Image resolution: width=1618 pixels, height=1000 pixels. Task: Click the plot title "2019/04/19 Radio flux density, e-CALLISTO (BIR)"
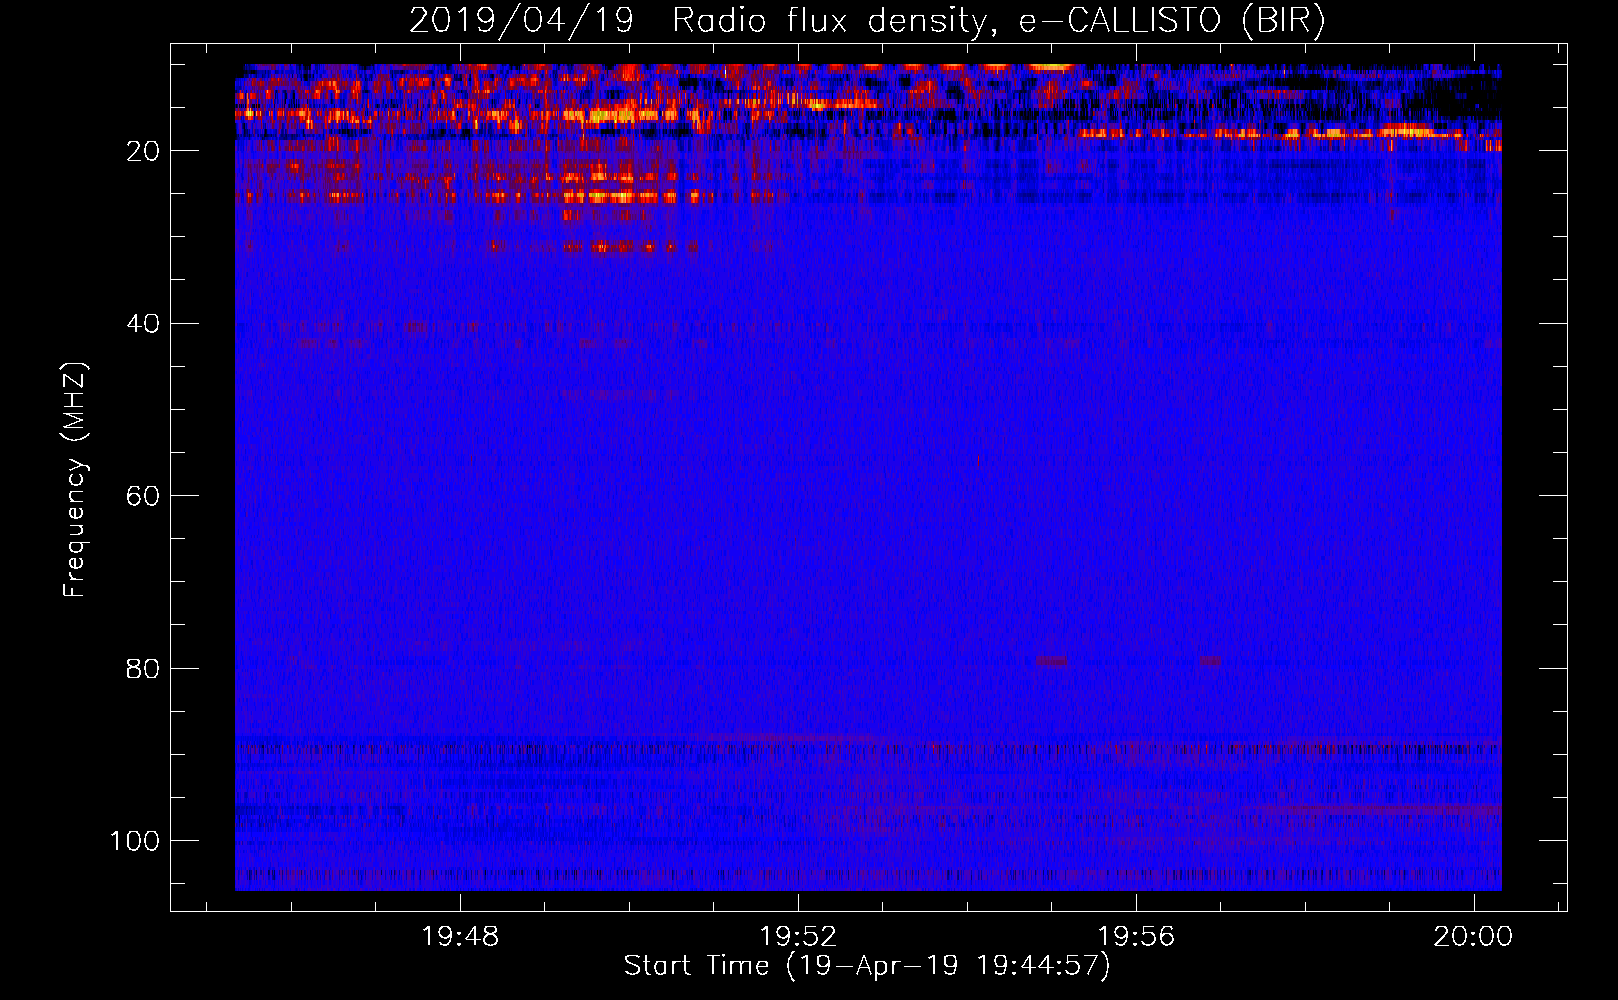tap(867, 21)
